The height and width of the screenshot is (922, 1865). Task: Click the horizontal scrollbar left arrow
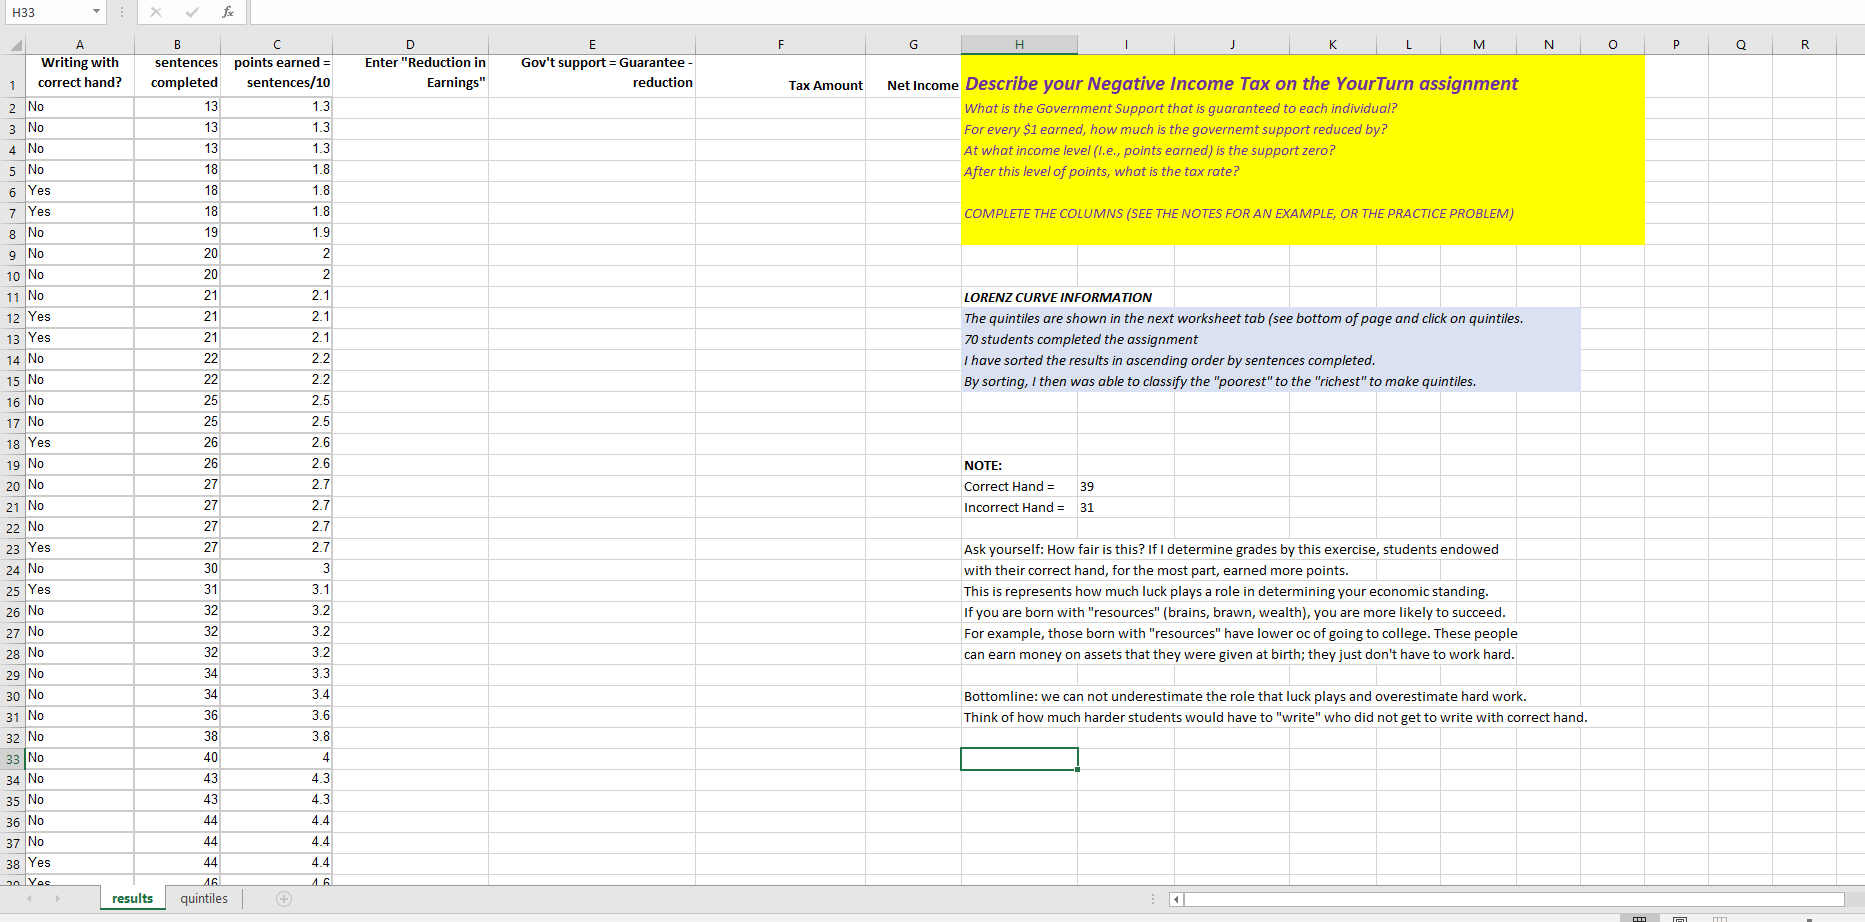(x=1175, y=899)
